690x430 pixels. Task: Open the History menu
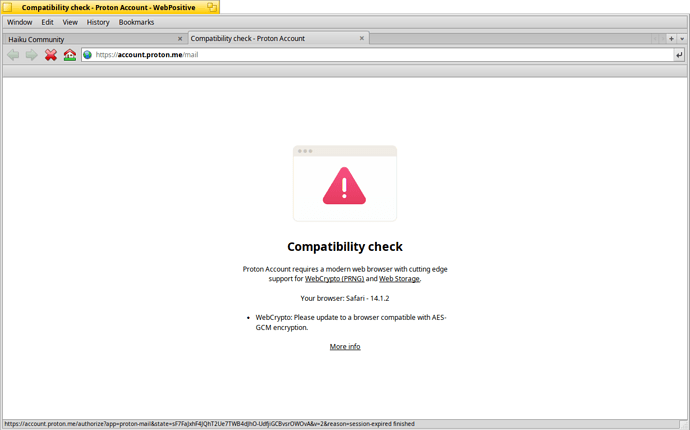coord(98,22)
